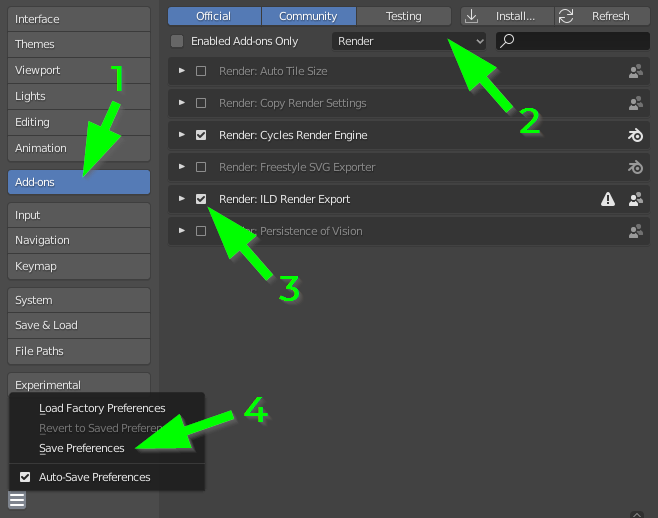Disable the Cycles Render Engine add-on checkbox
Screen dimensions: 658x518
pyautogui.click(x=201, y=135)
